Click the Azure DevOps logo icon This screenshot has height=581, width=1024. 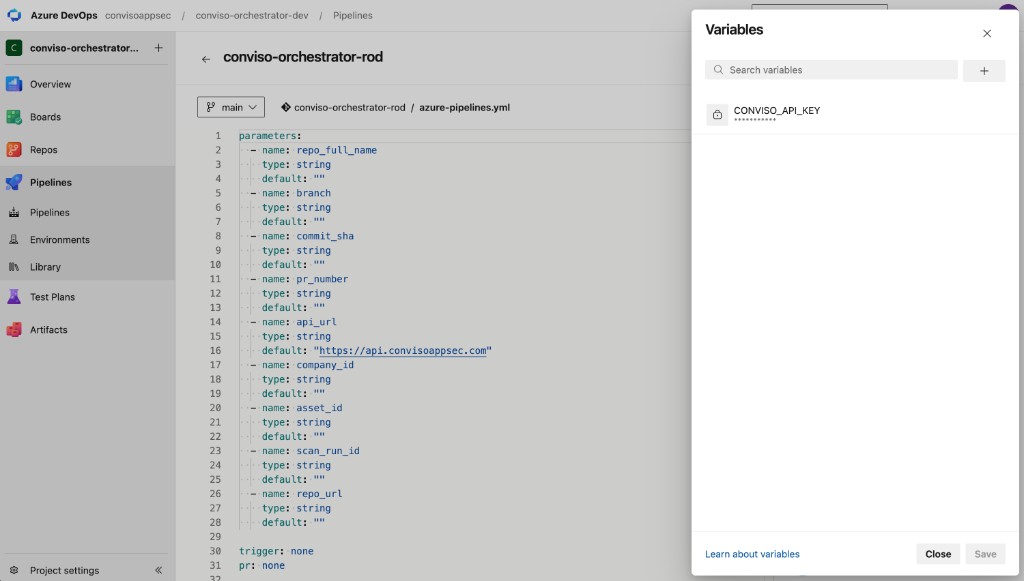[14, 15]
